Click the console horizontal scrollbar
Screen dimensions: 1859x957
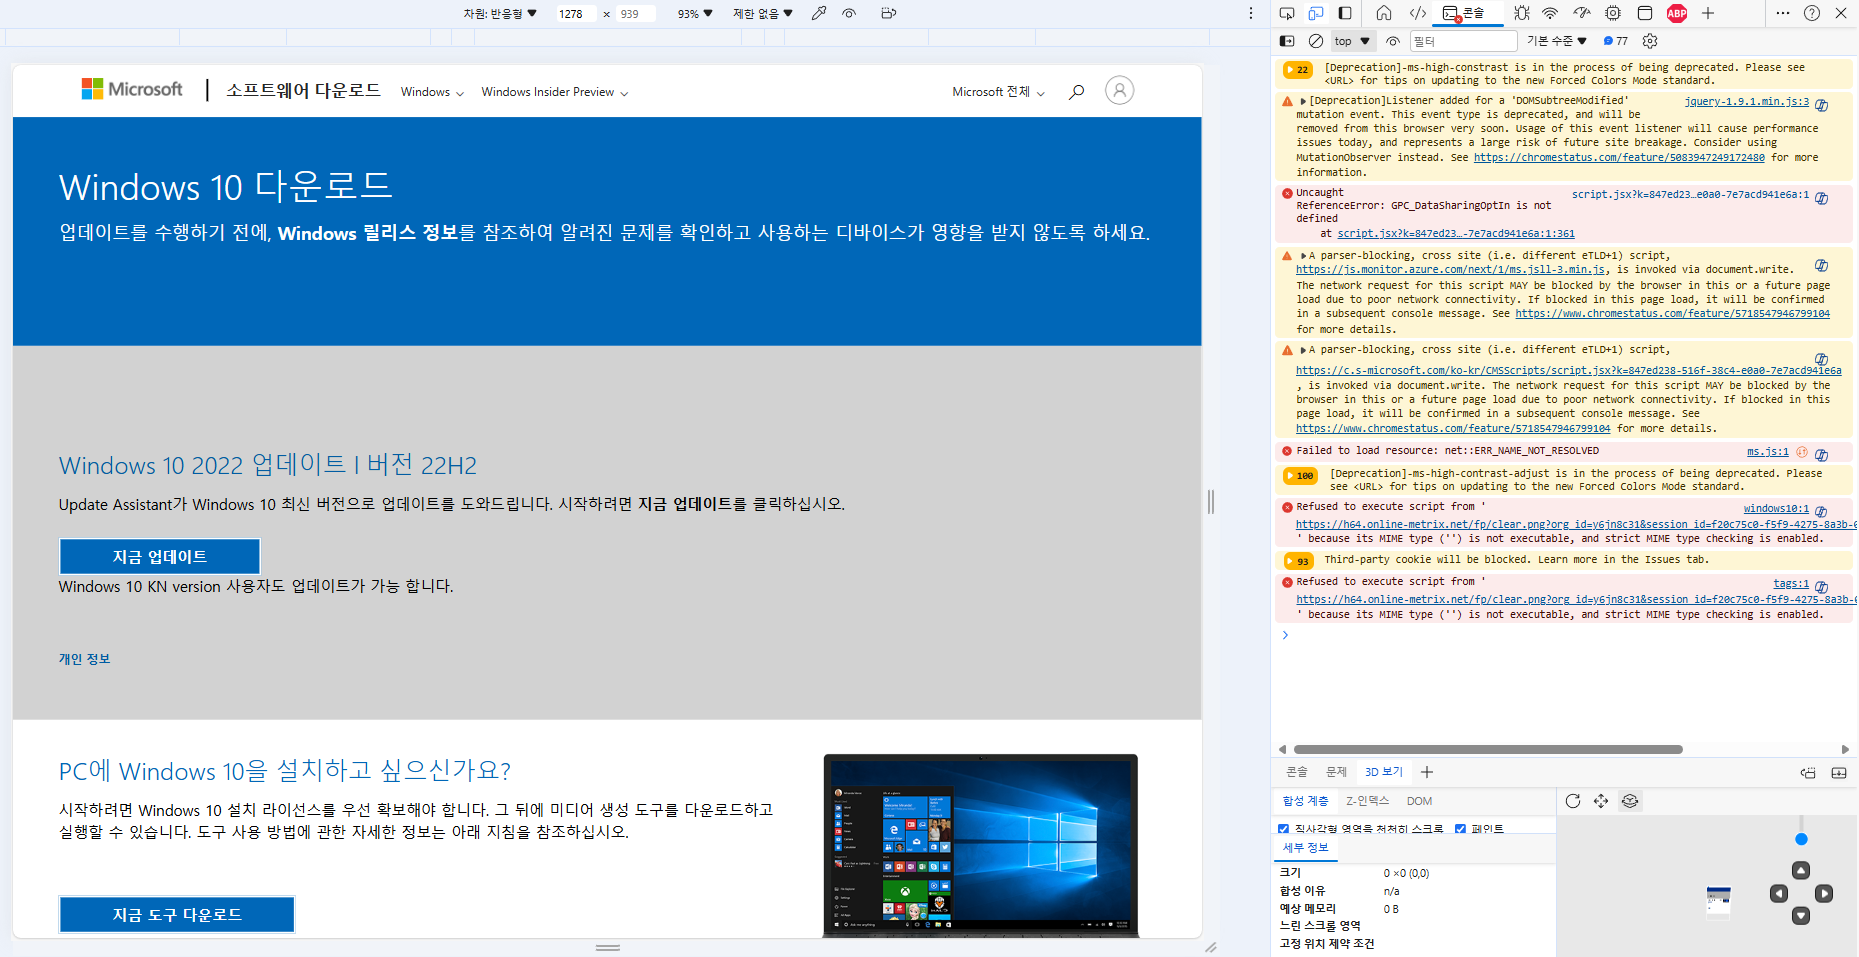click(1488, 749)
